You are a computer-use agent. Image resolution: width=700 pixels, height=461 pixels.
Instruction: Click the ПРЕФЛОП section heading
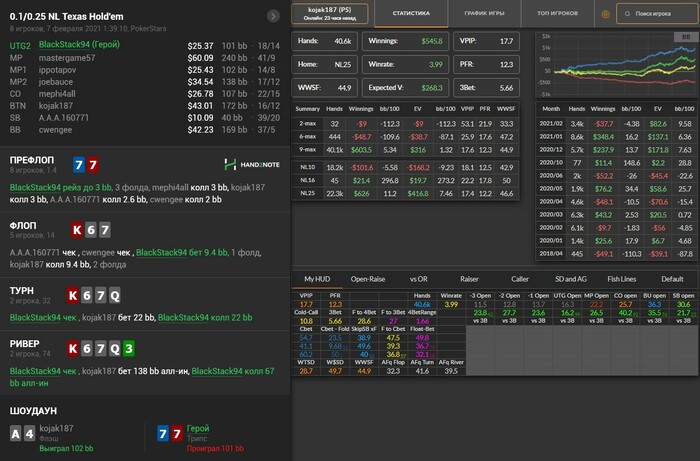(x=32, y=160)
